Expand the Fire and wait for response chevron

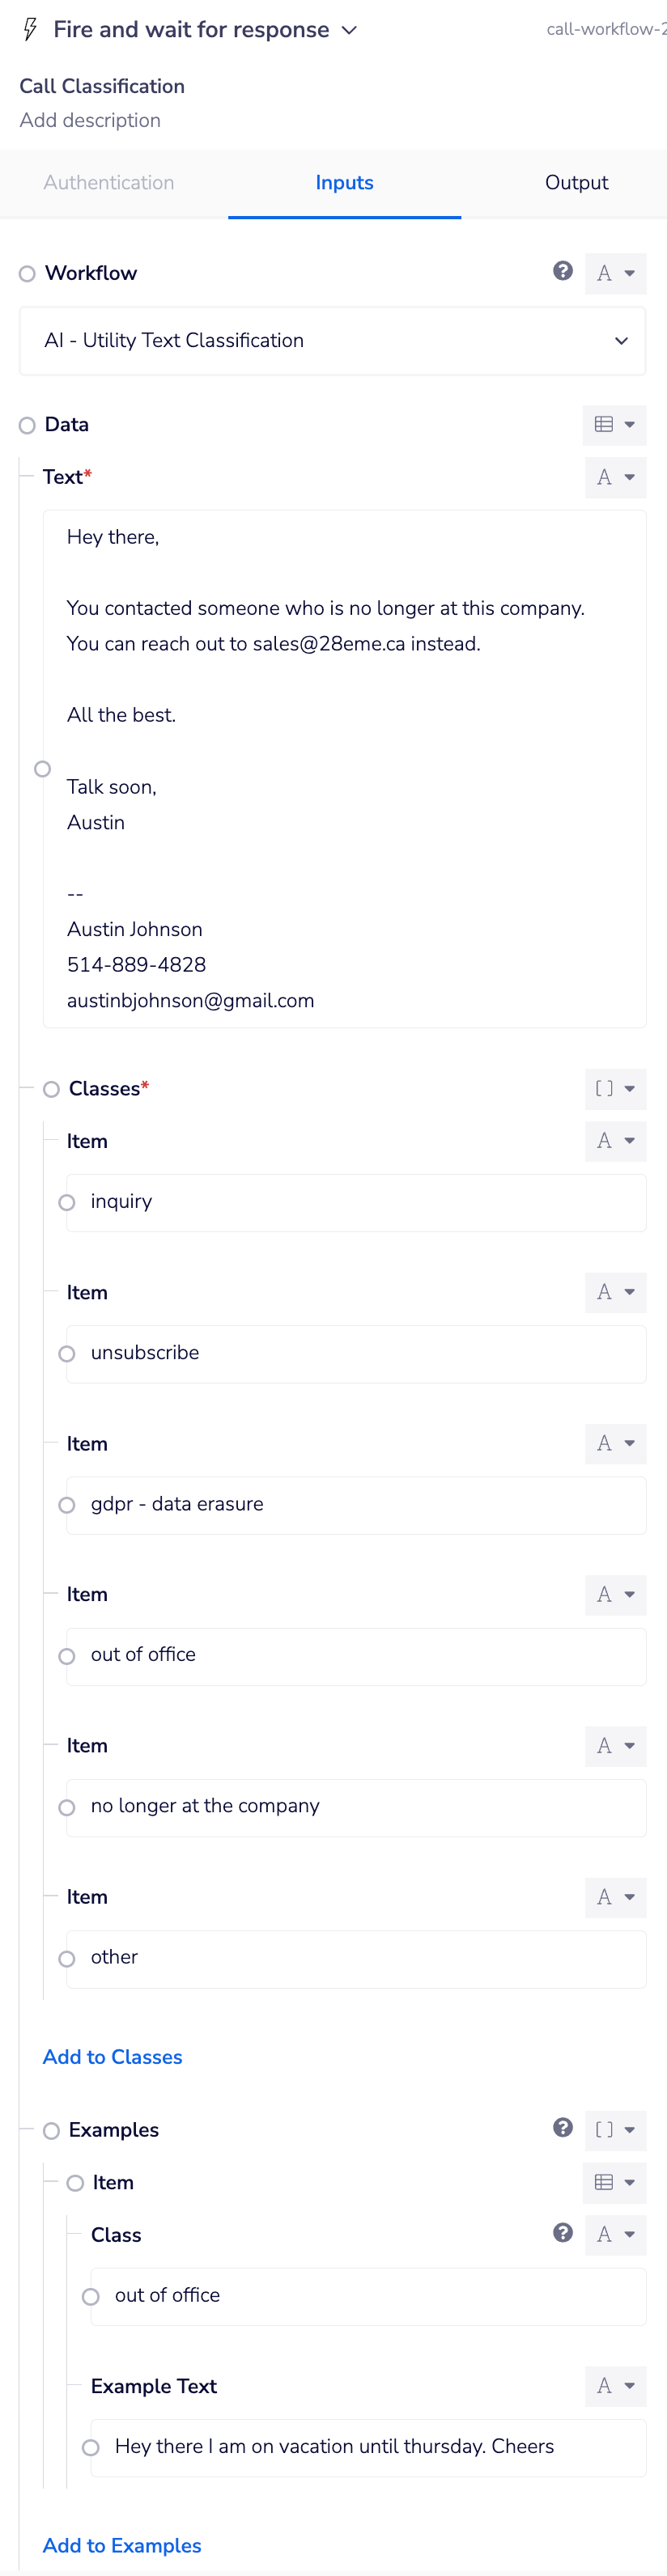(x=349, y=29)
